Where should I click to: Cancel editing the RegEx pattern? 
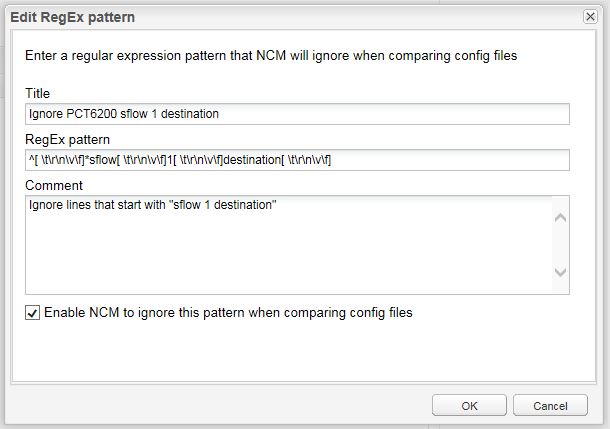click(x=550, y=405)
